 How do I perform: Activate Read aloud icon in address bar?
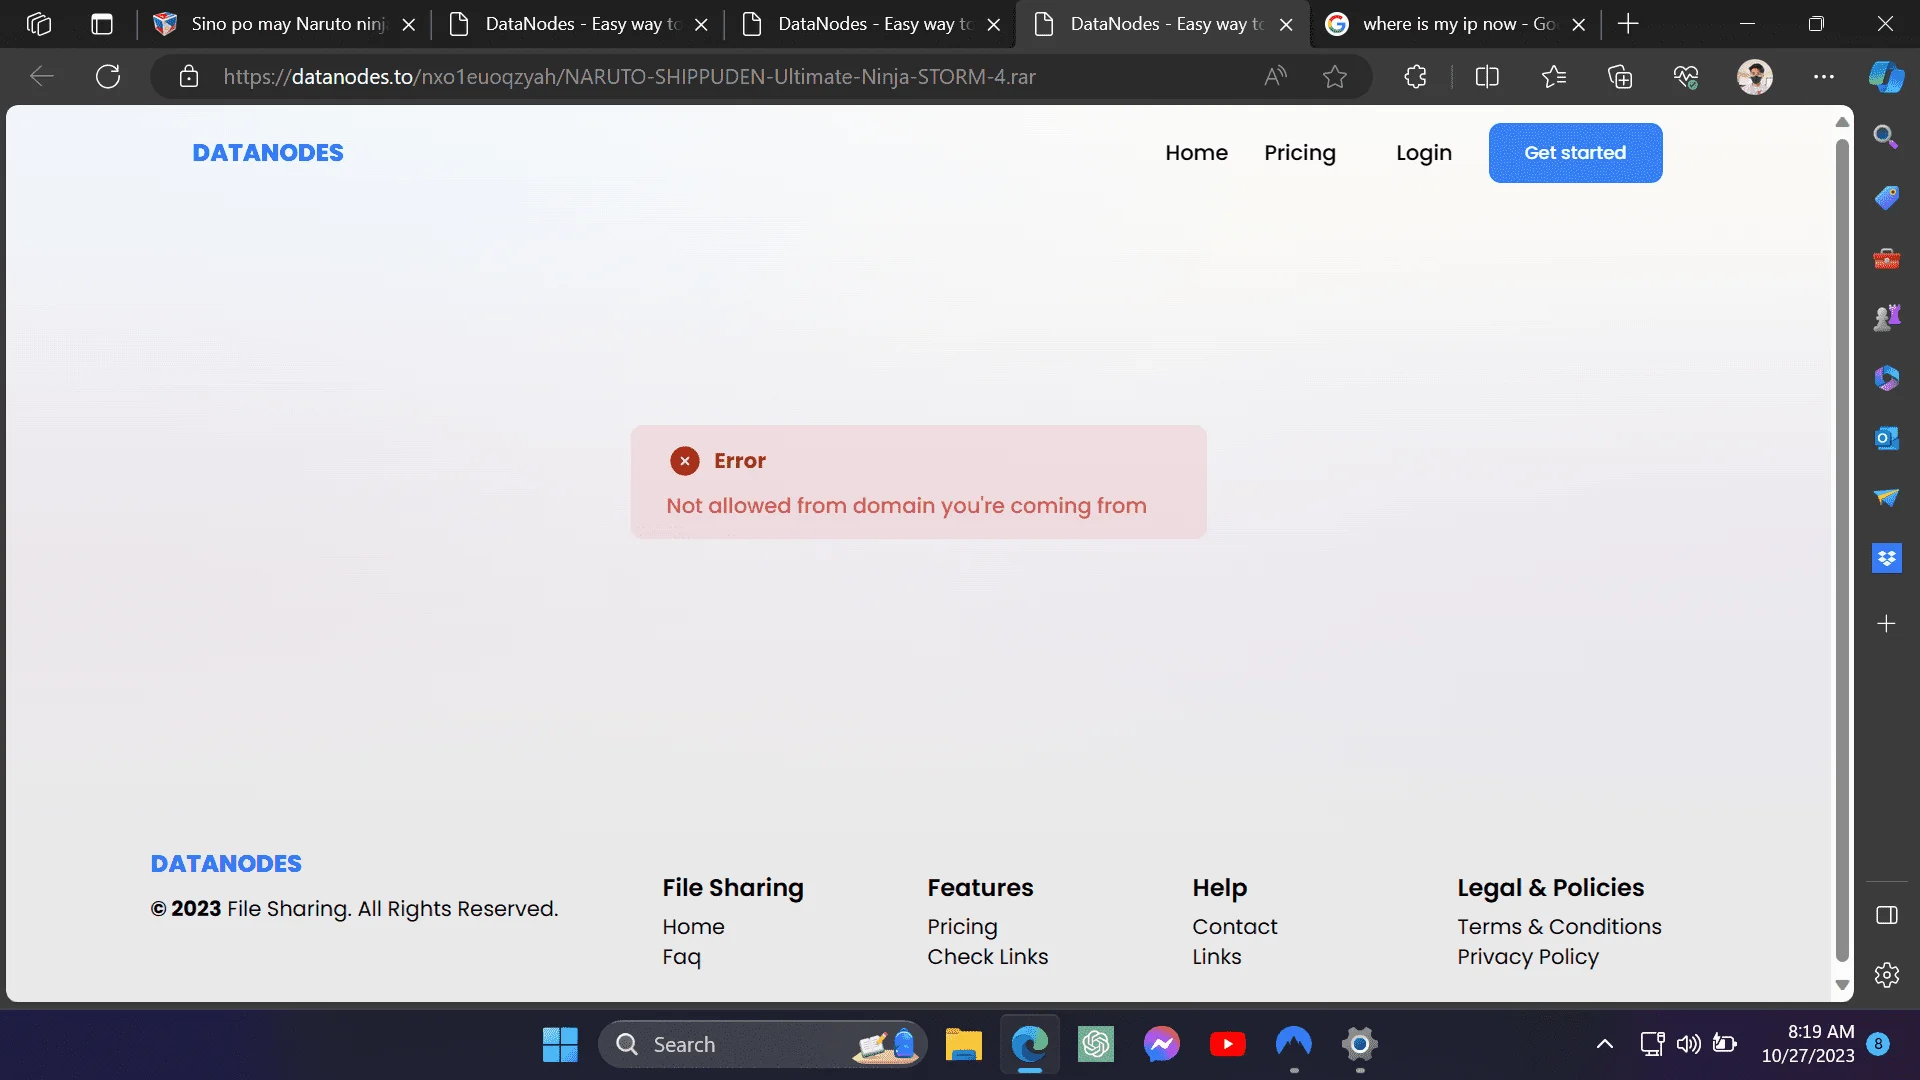pyautogui.click(x=1275, y=76)
